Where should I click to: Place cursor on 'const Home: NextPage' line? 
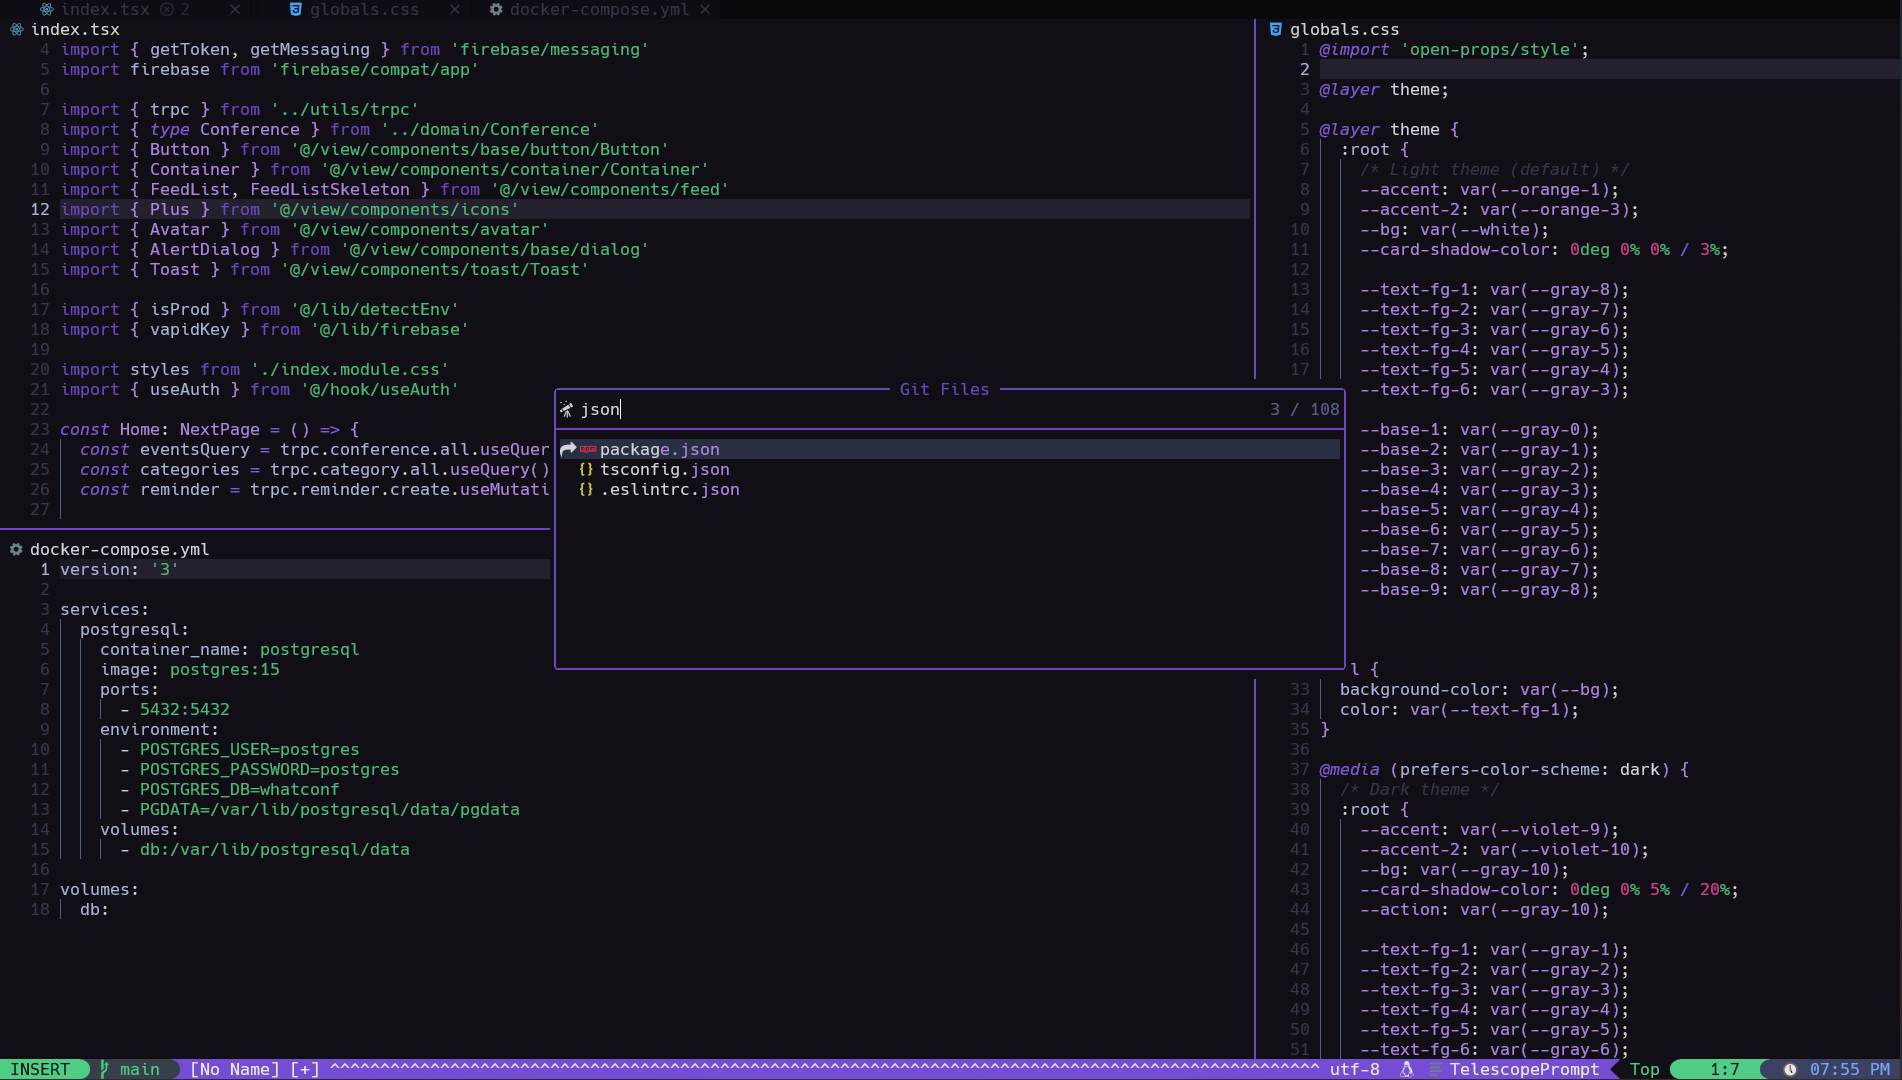[209, 429]
